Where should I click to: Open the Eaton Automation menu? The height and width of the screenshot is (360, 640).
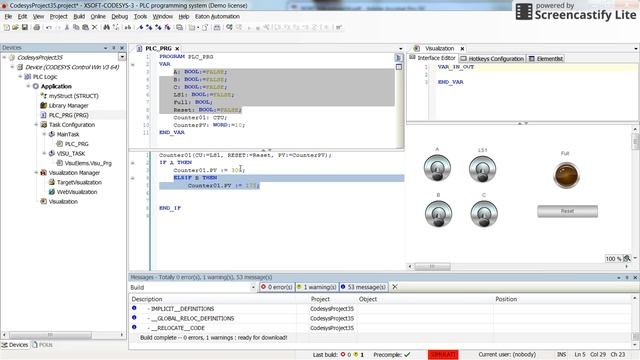pos(217,16)
